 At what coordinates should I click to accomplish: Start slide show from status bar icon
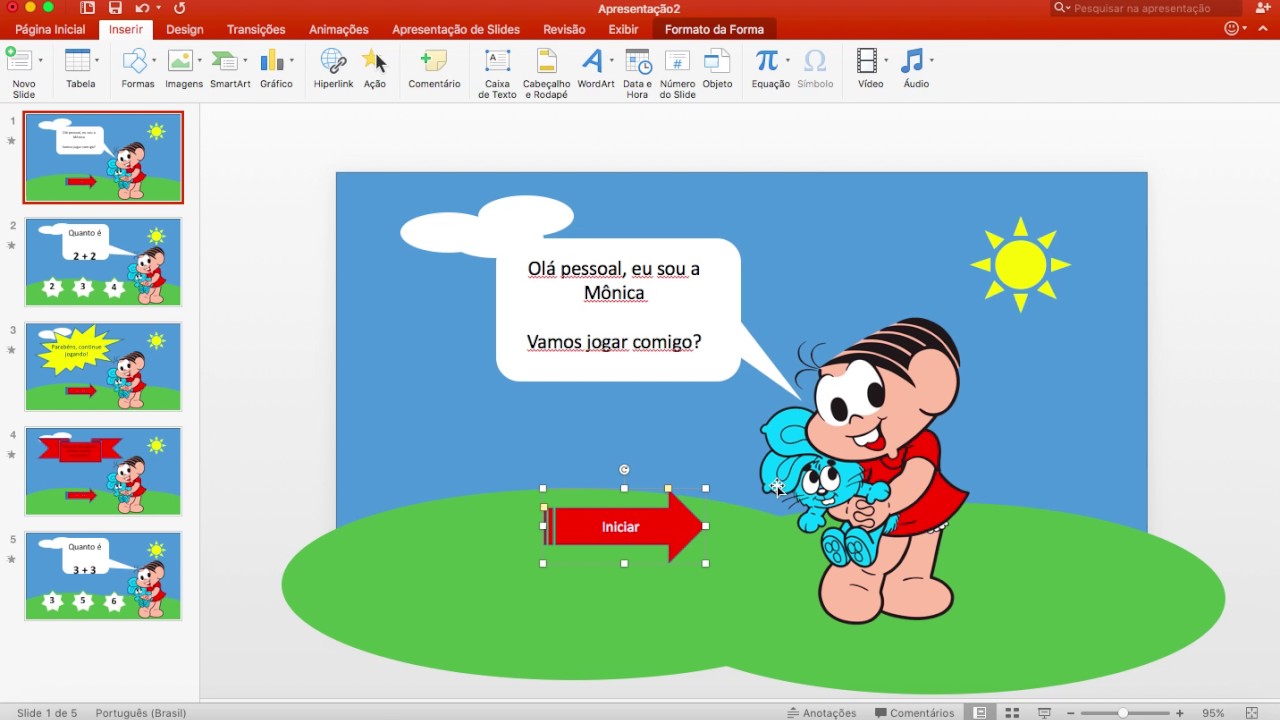1044,713
